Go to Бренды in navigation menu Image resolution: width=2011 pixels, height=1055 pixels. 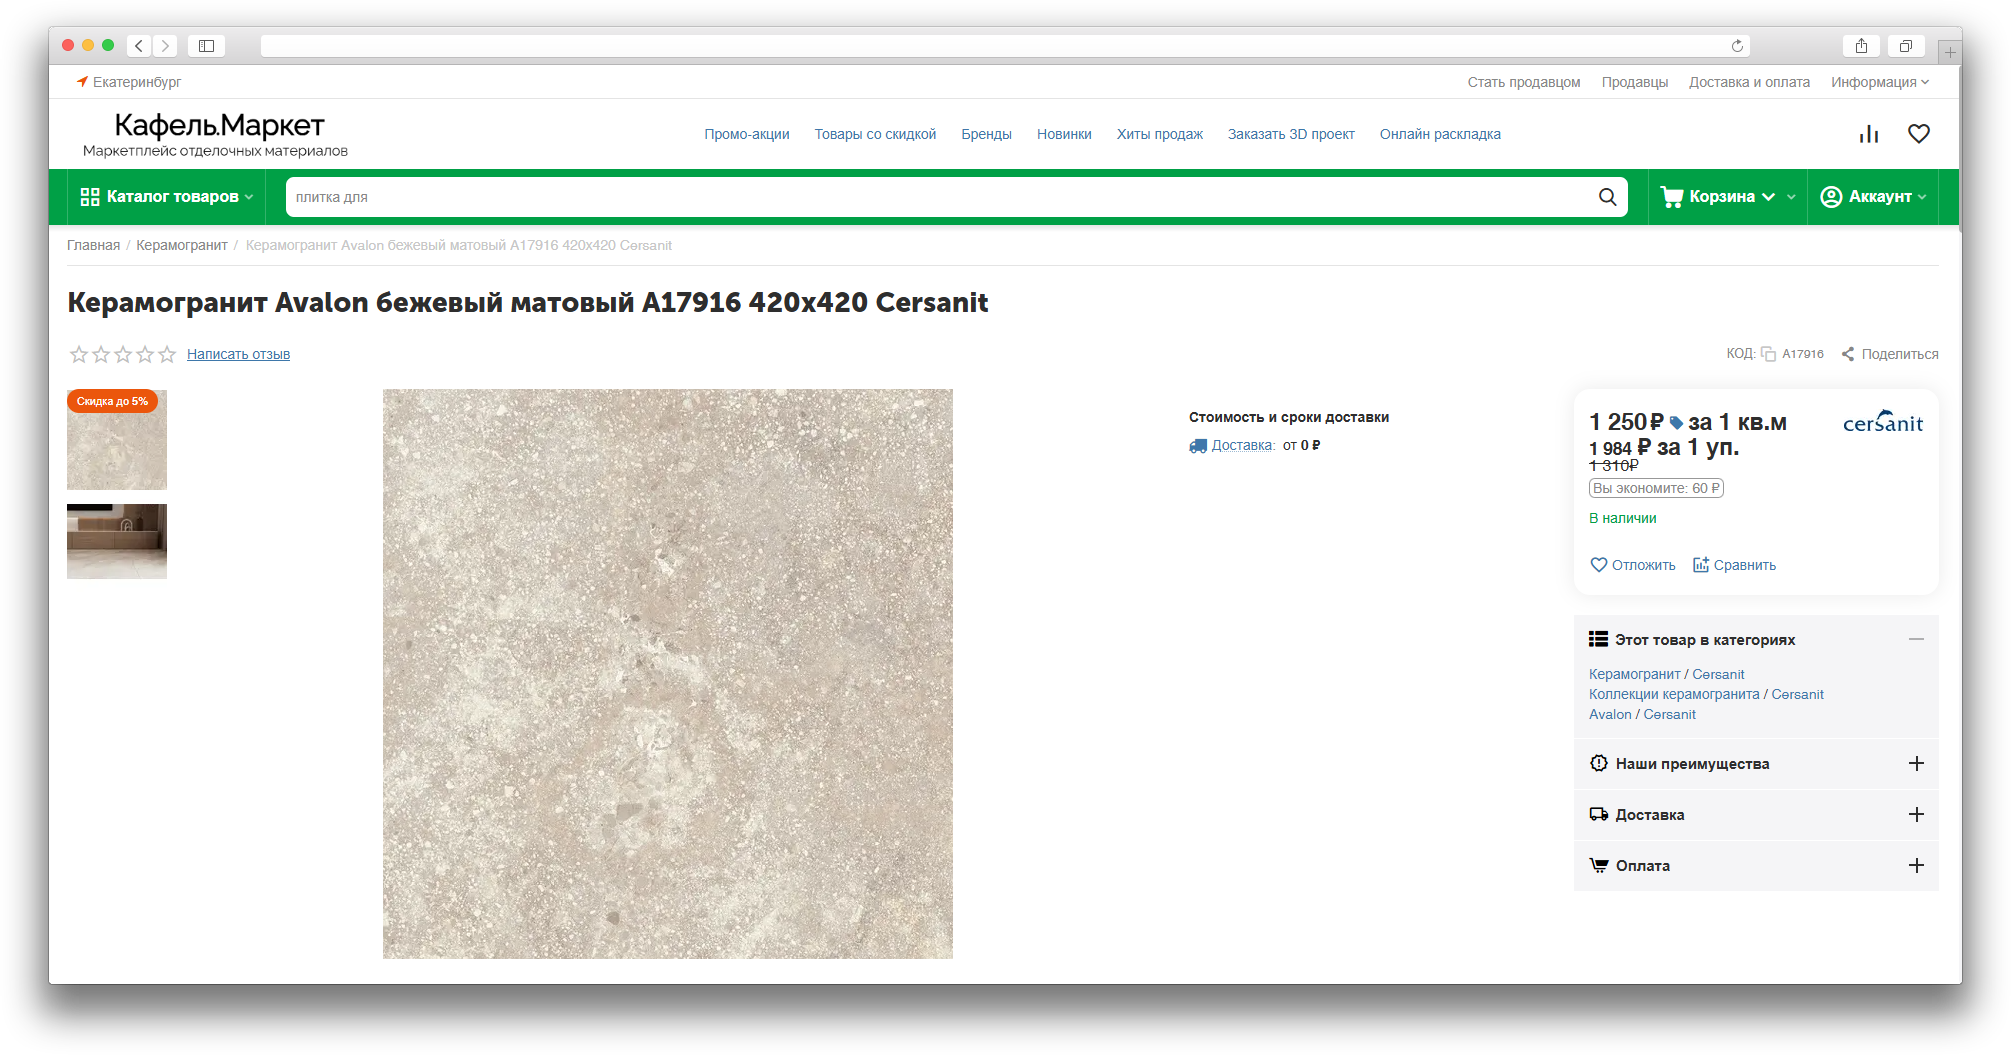tap(986, 134)
